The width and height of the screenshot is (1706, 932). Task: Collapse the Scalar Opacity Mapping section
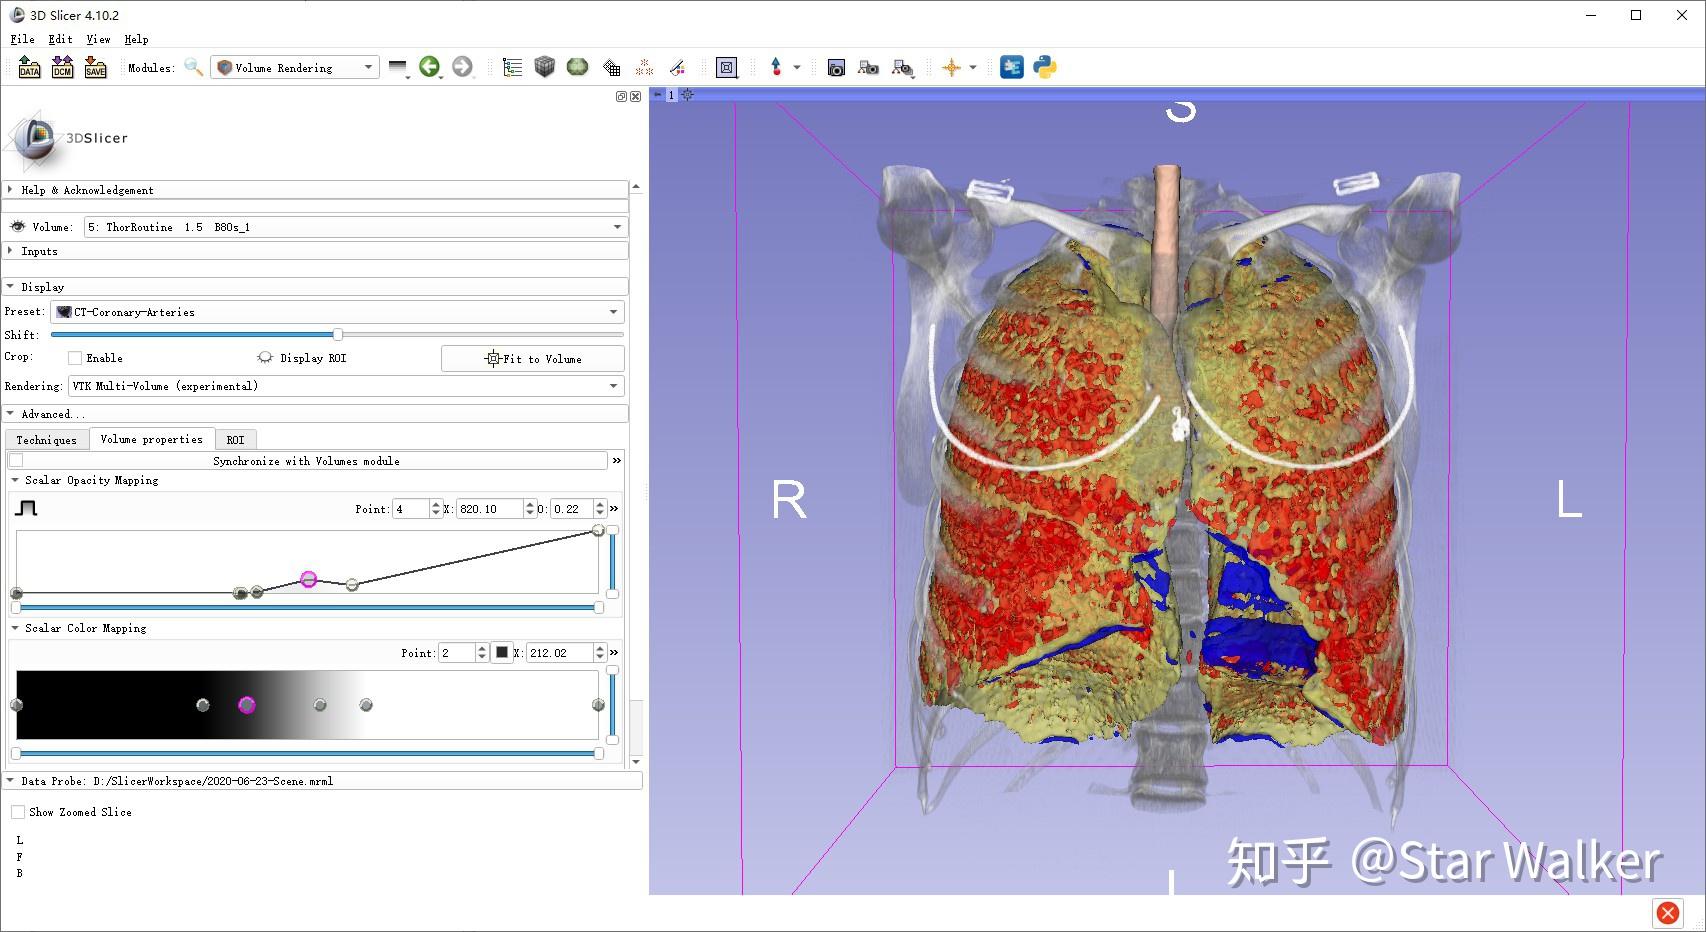13,480
